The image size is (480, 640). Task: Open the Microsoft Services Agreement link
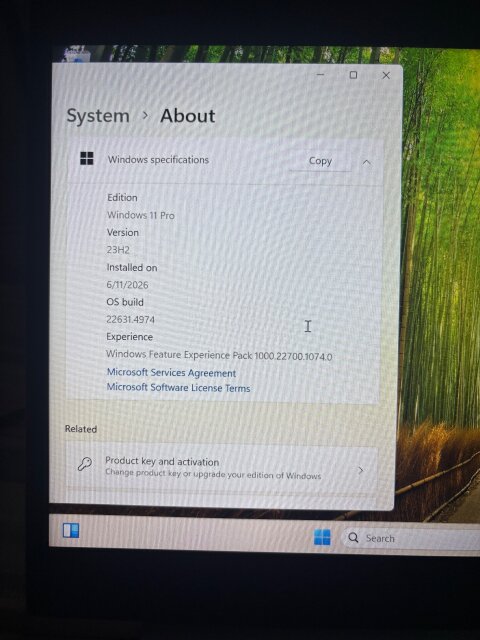click(171, 373)
